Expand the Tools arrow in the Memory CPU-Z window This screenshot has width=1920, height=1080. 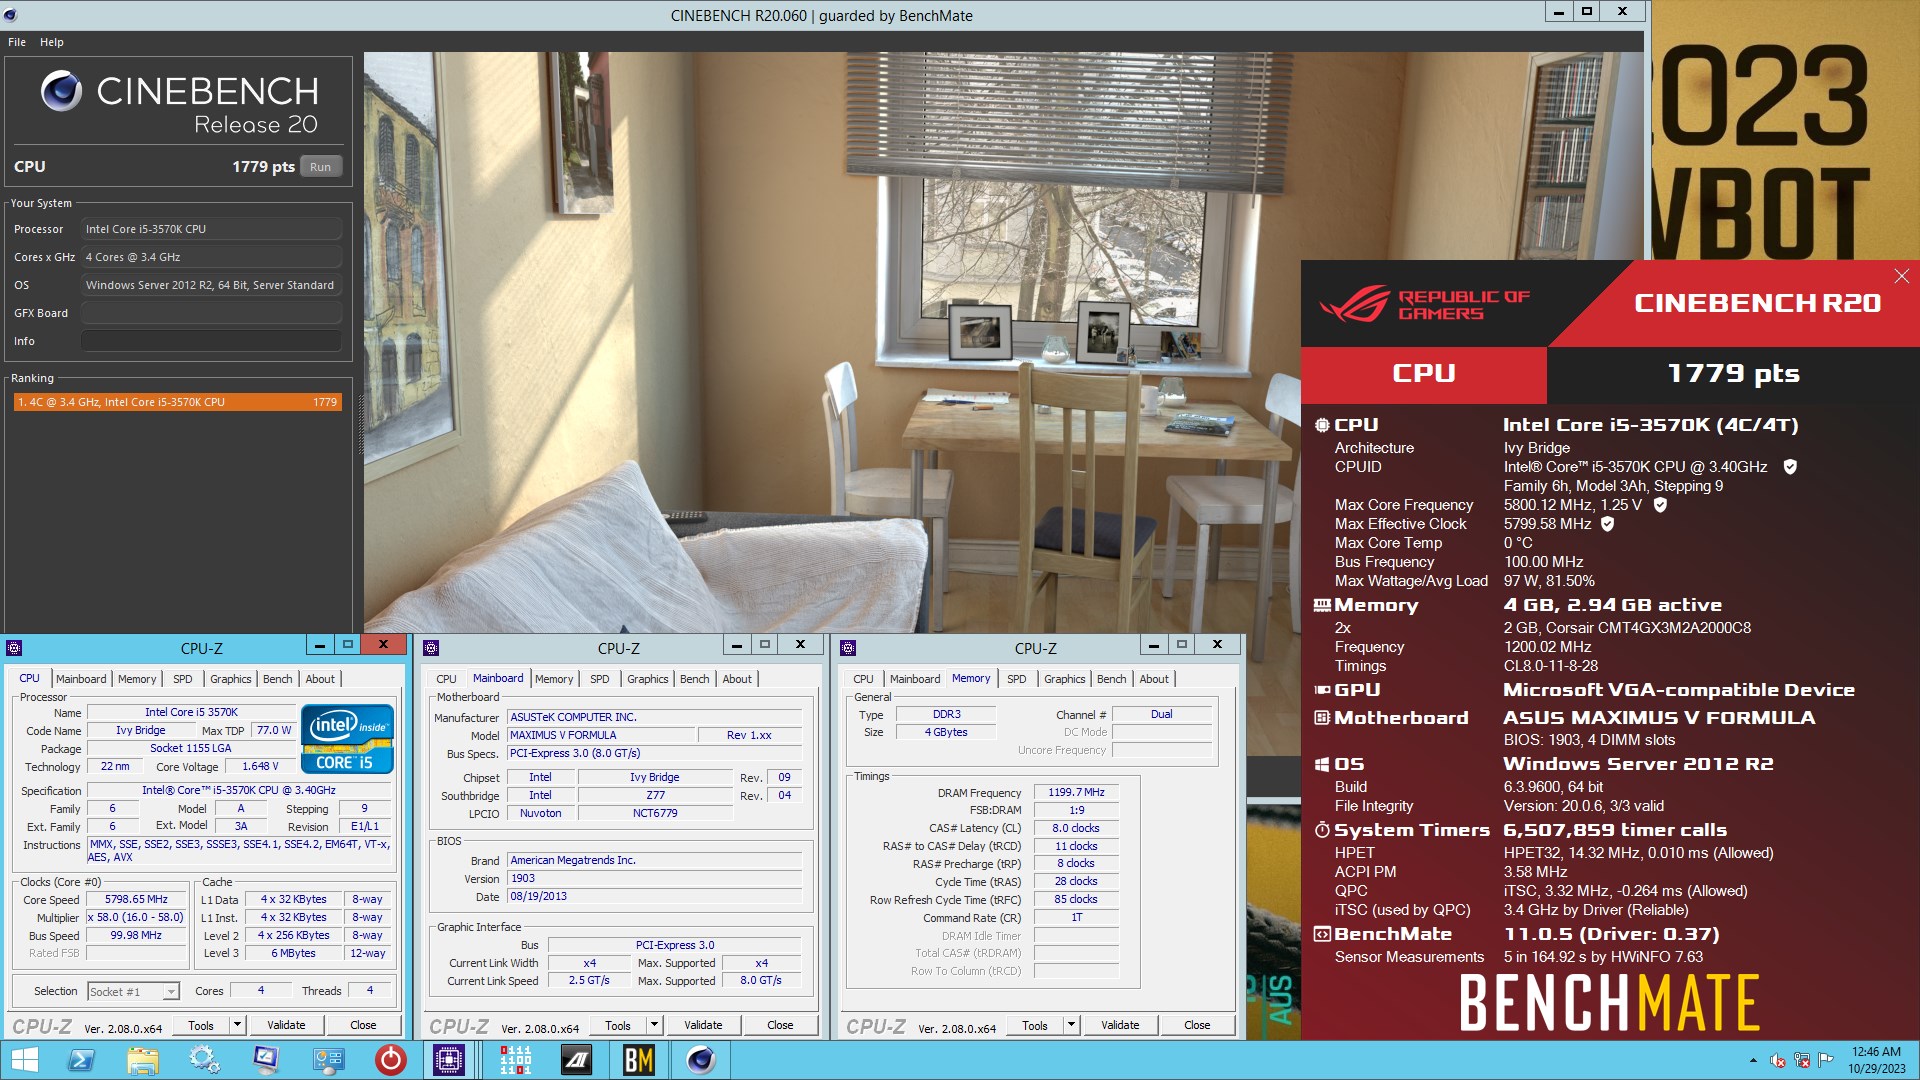click(1071, 1025)
